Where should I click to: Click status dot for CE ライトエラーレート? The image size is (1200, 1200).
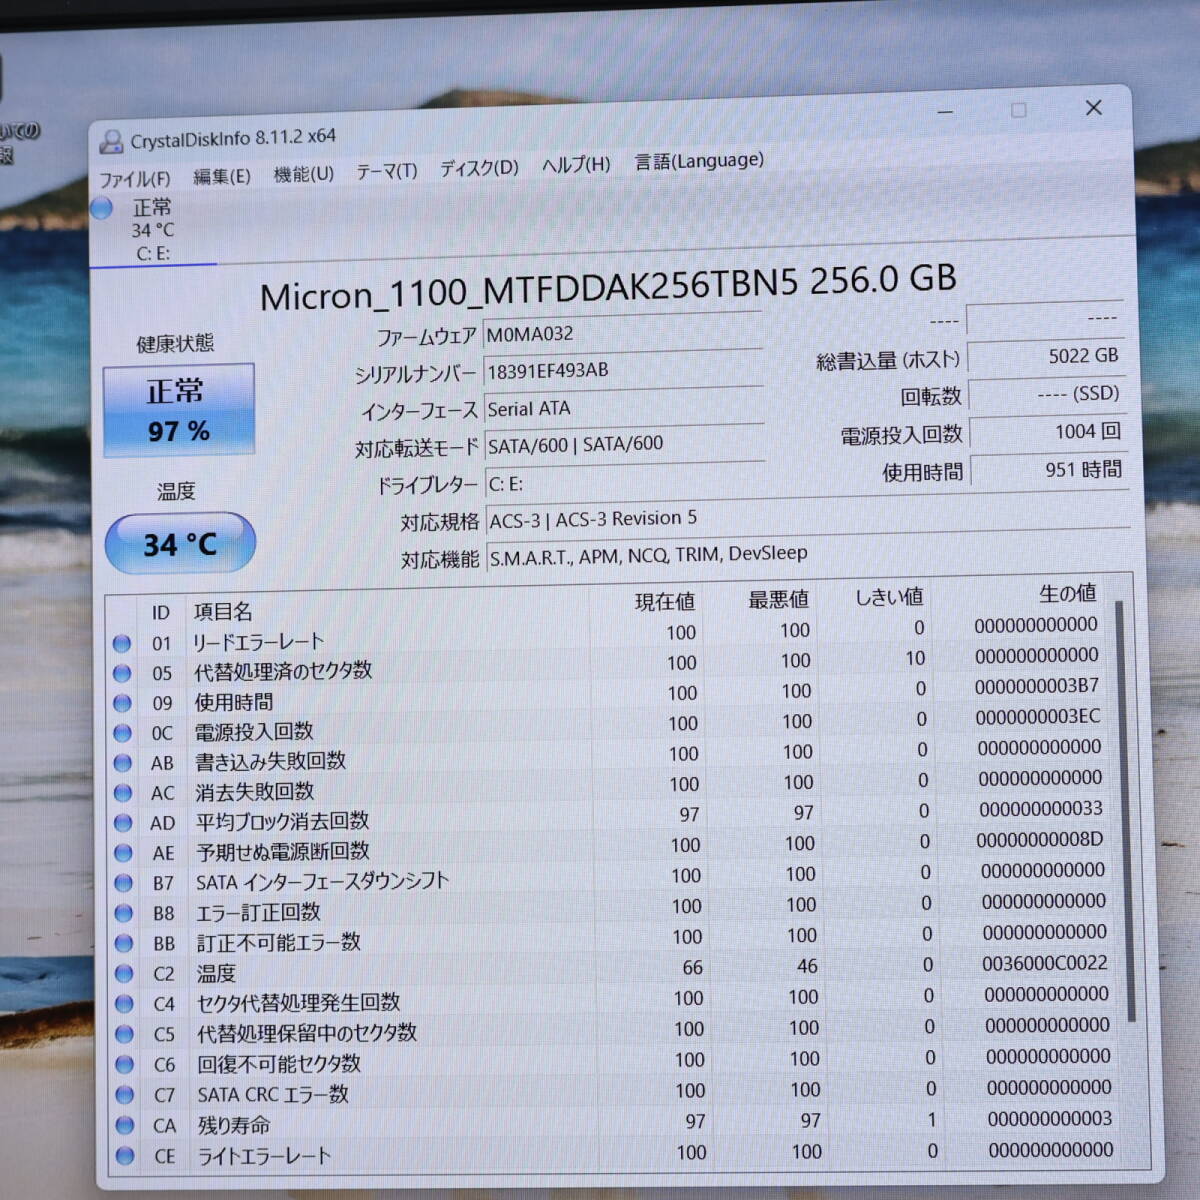[x=125, y=1156]
